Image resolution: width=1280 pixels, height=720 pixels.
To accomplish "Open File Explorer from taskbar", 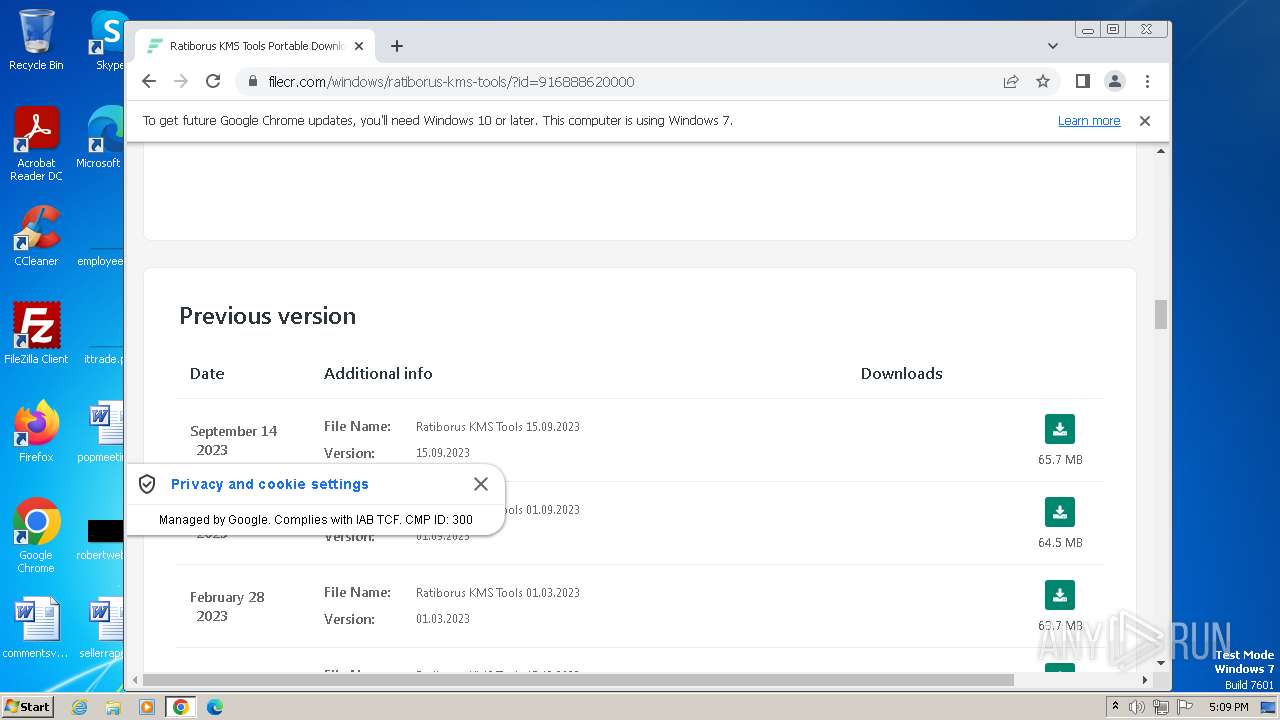I will click(x=113, y=707).
